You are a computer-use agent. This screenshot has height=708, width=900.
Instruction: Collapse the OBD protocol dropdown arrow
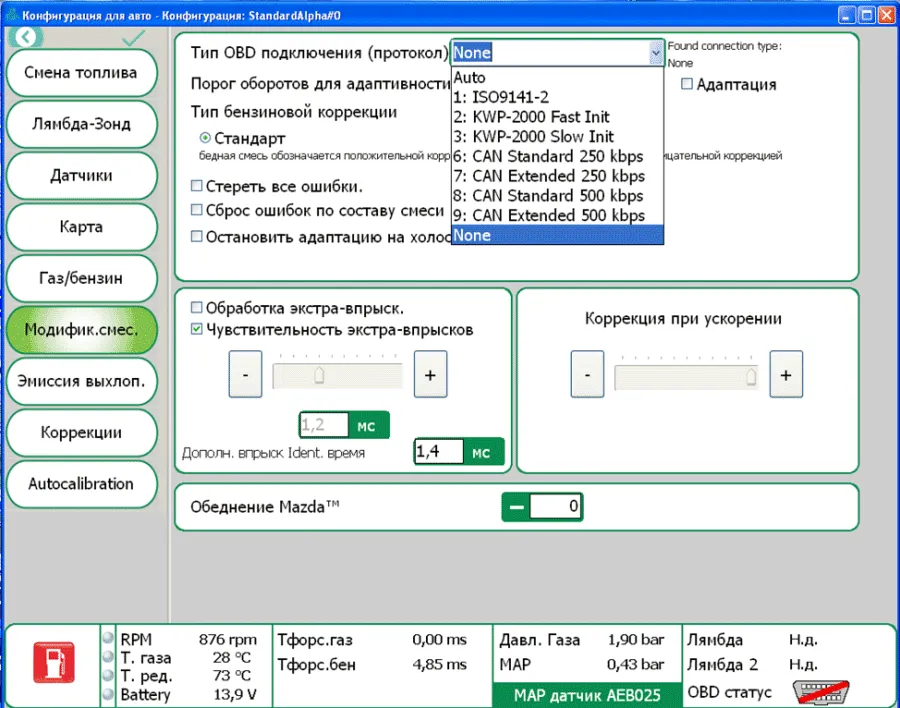(655, 53)
